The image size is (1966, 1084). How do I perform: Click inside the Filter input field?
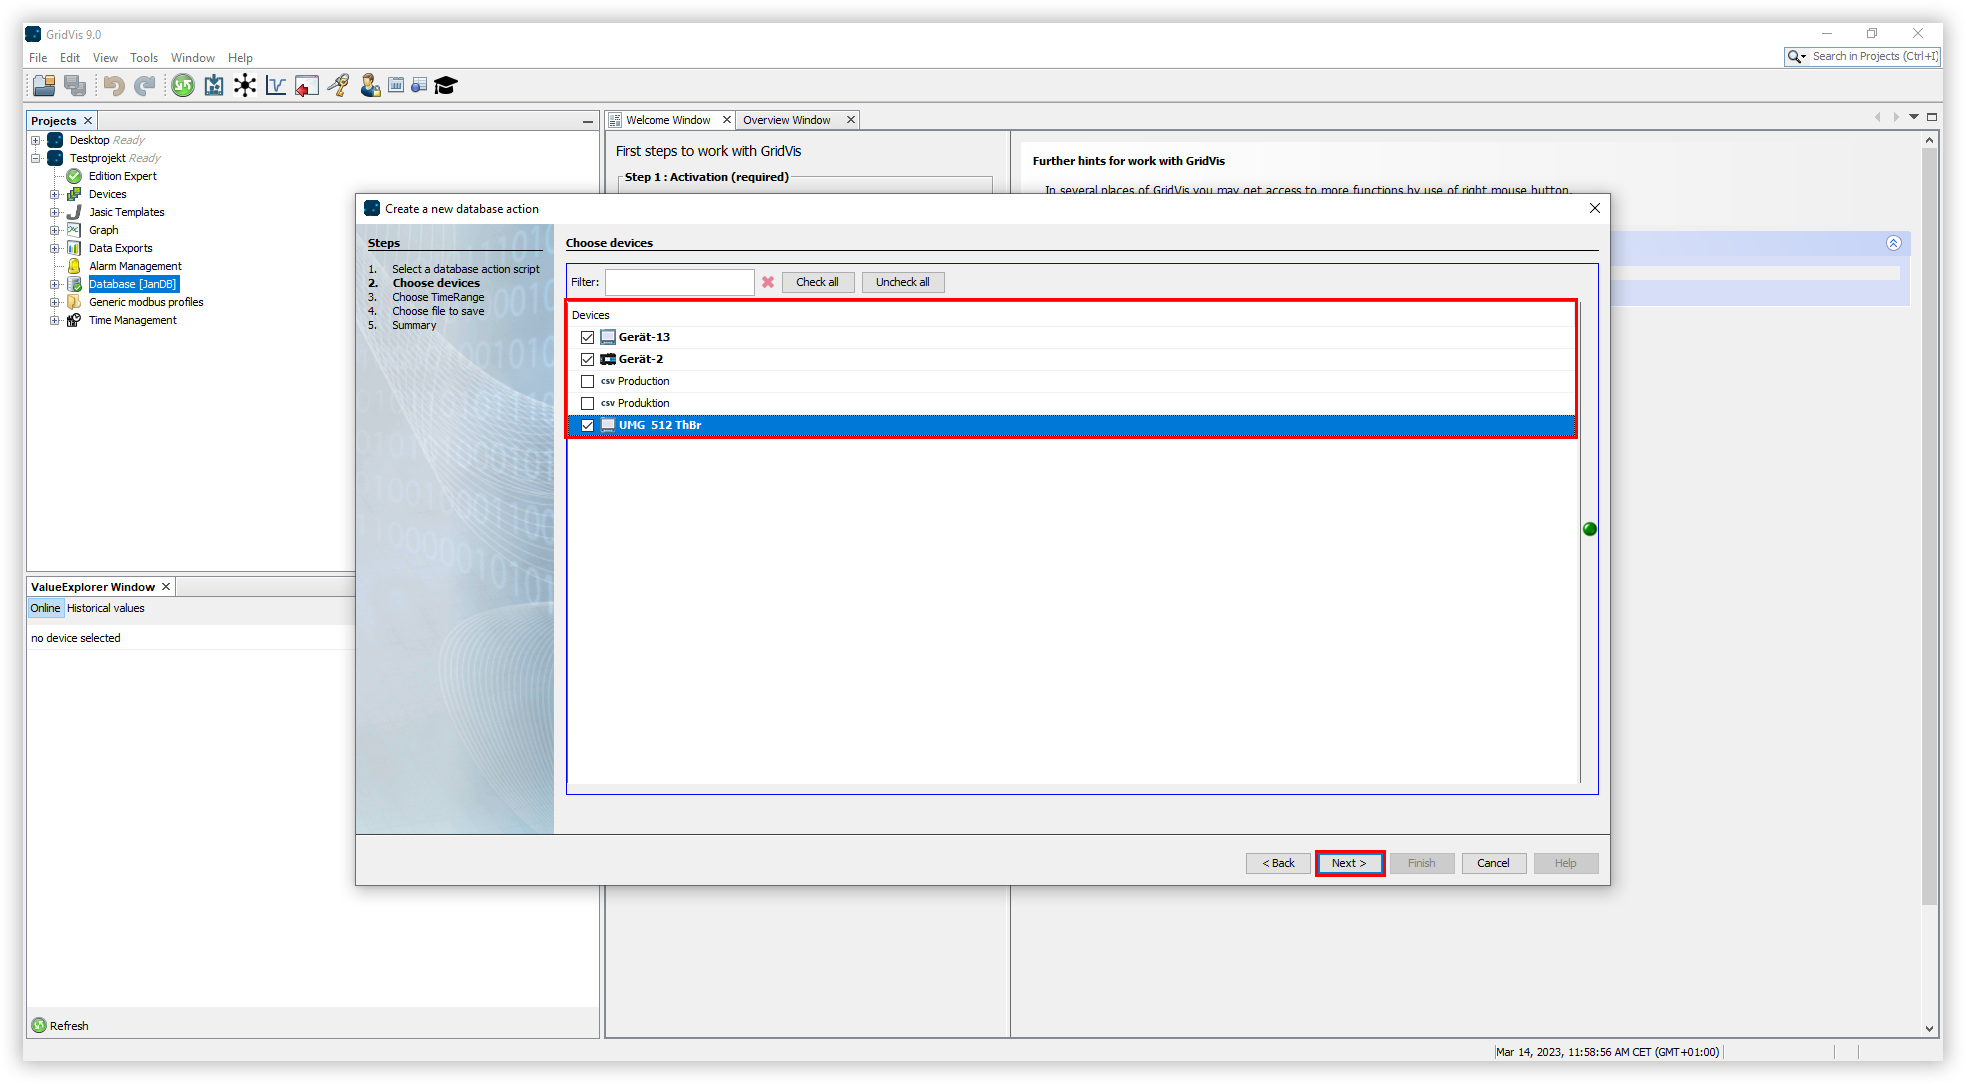tap(679, 282)
